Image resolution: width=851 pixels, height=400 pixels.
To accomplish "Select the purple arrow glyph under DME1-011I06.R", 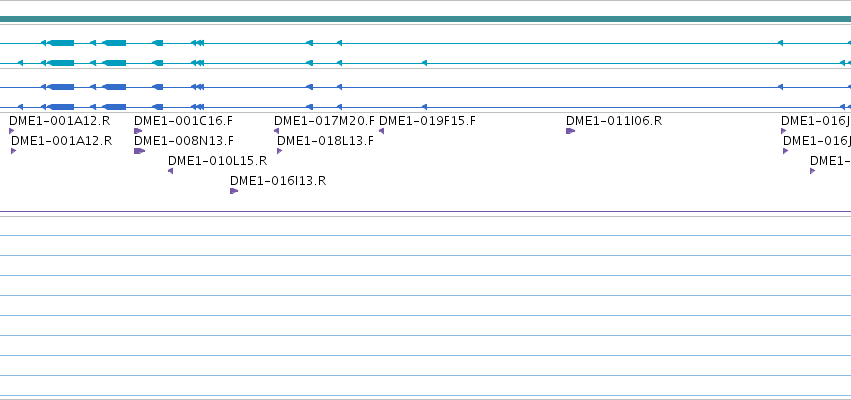I will click(570, 131).
